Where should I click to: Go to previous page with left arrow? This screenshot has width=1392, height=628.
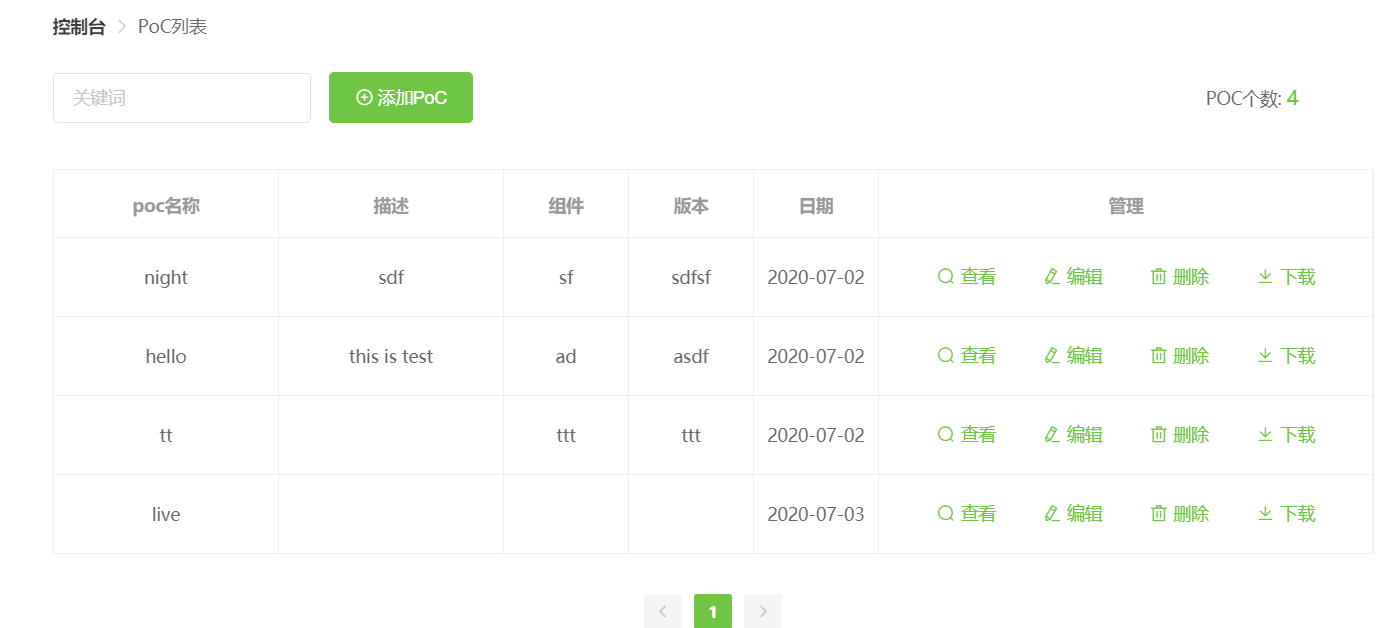[x=663, y=611]
